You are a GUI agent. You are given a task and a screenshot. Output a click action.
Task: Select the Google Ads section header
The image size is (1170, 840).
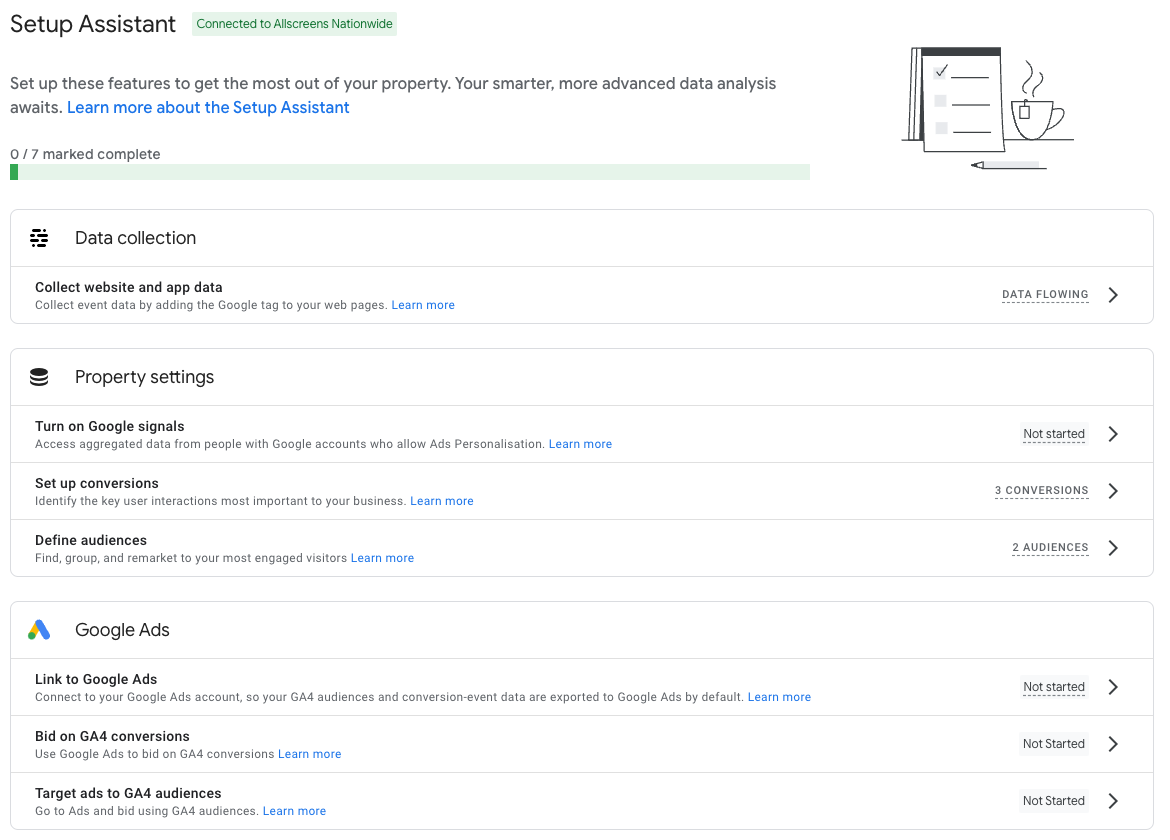(x=582, y=630)
